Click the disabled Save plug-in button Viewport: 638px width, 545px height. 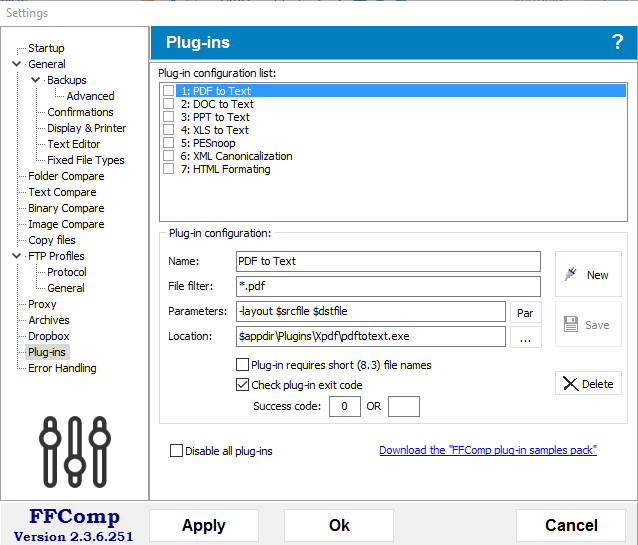tap(588, 325)
